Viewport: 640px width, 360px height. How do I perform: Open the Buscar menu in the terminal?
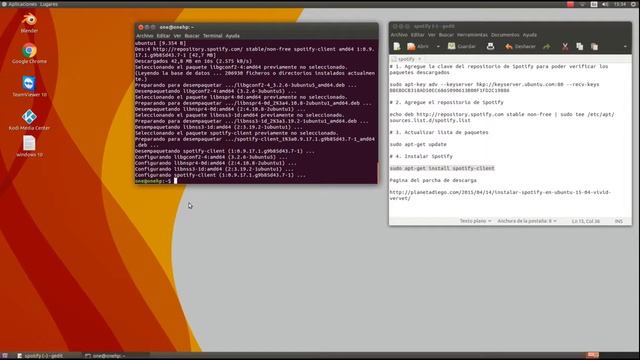[192, 36]
